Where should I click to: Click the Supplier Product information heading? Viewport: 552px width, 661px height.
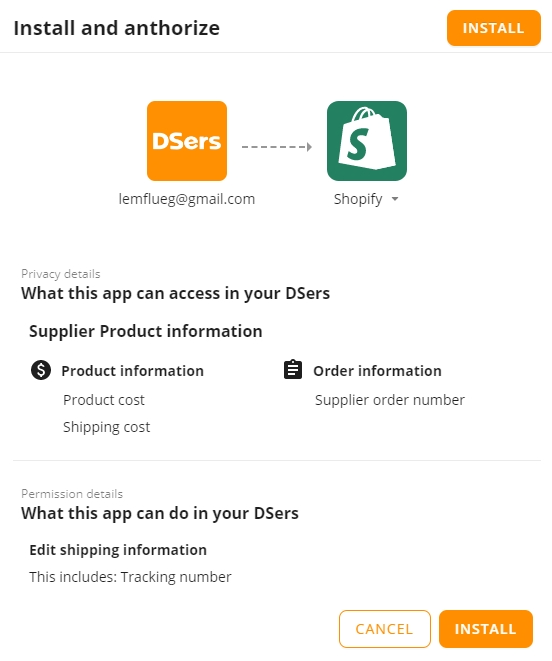point(145,331)
